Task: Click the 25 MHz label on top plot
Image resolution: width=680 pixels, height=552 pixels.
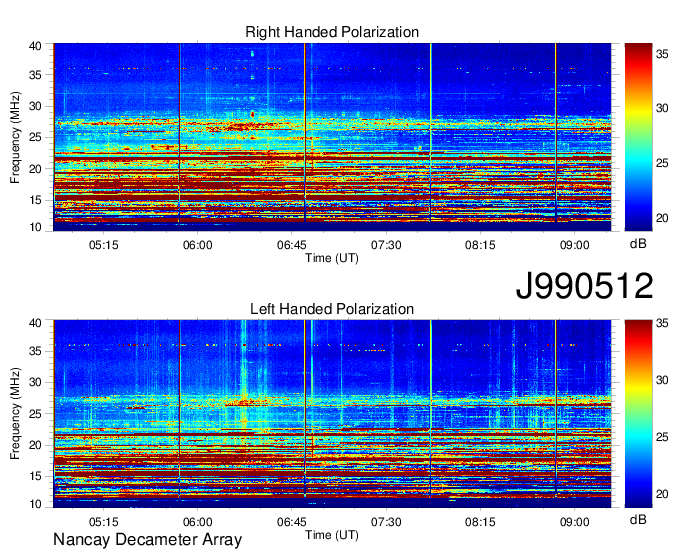Action: coord(36,138)
